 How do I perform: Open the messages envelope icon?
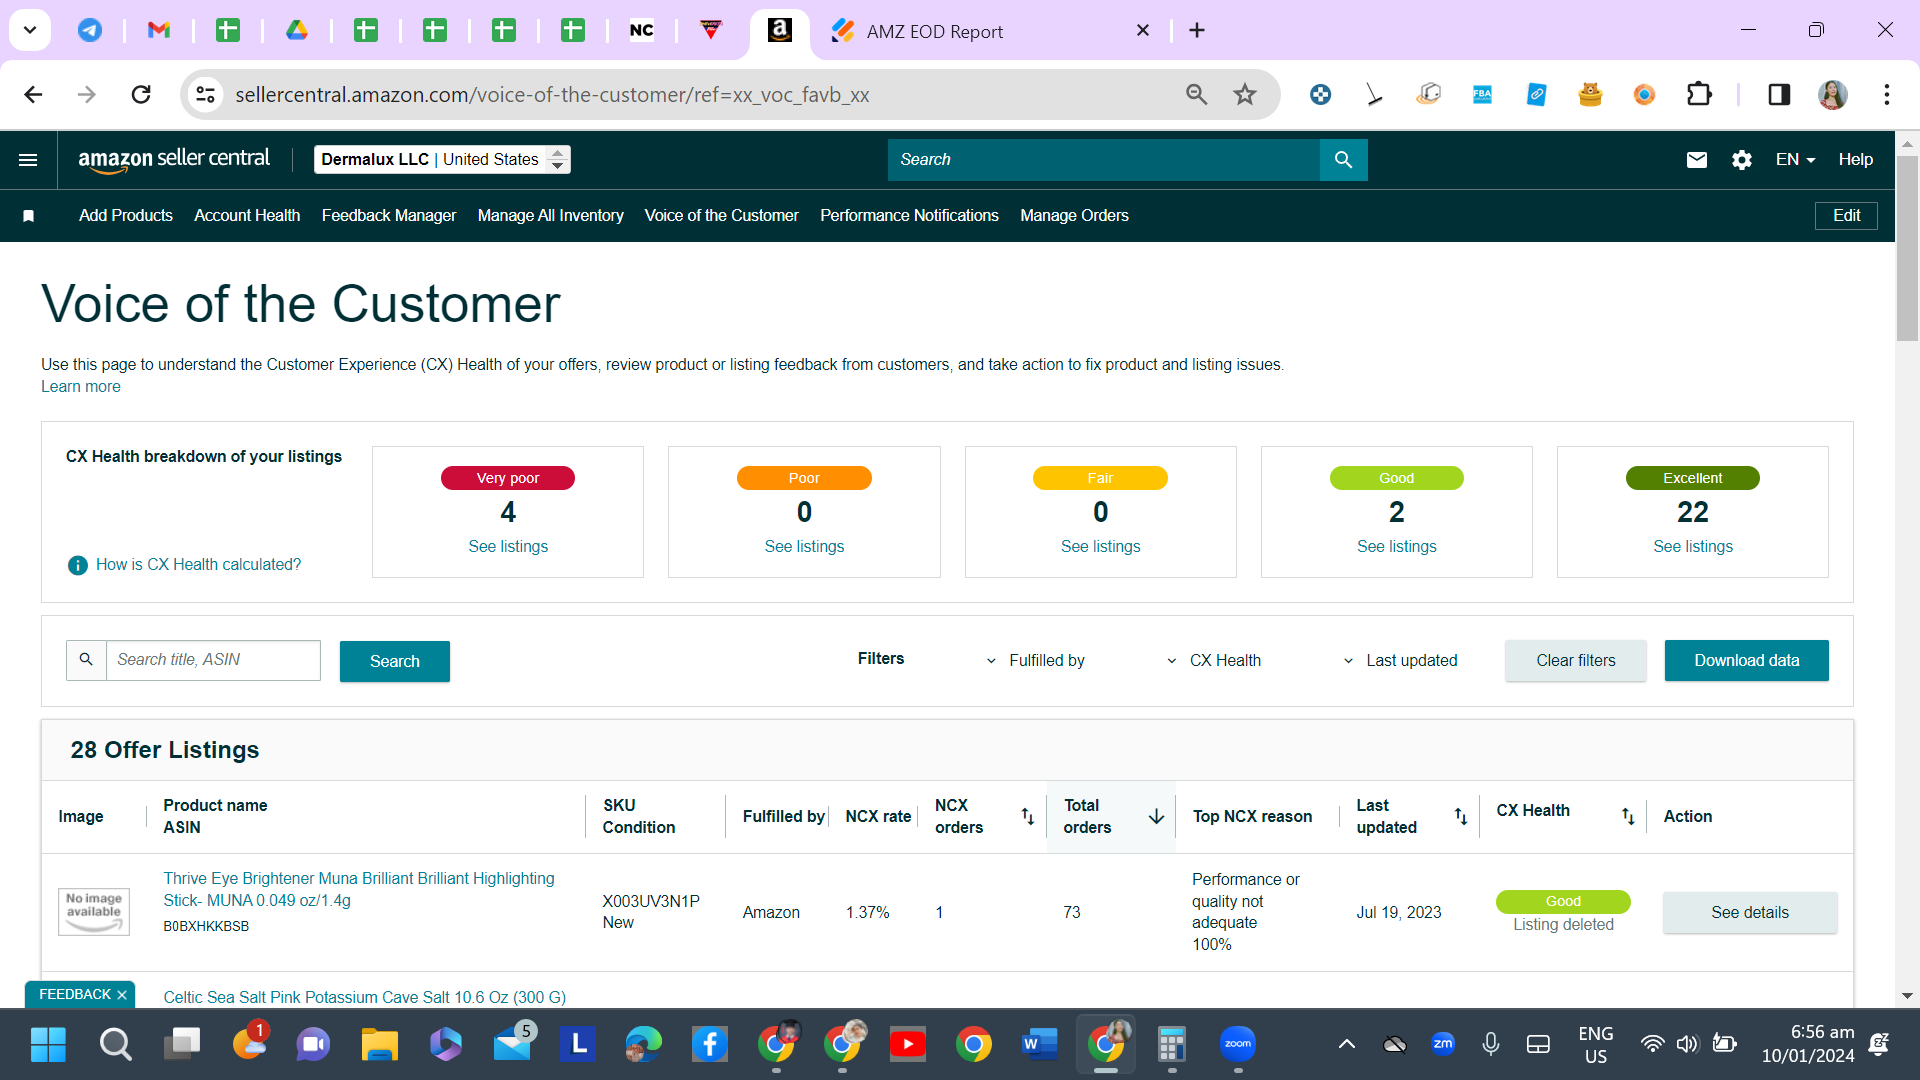[x=1697, y=160]
